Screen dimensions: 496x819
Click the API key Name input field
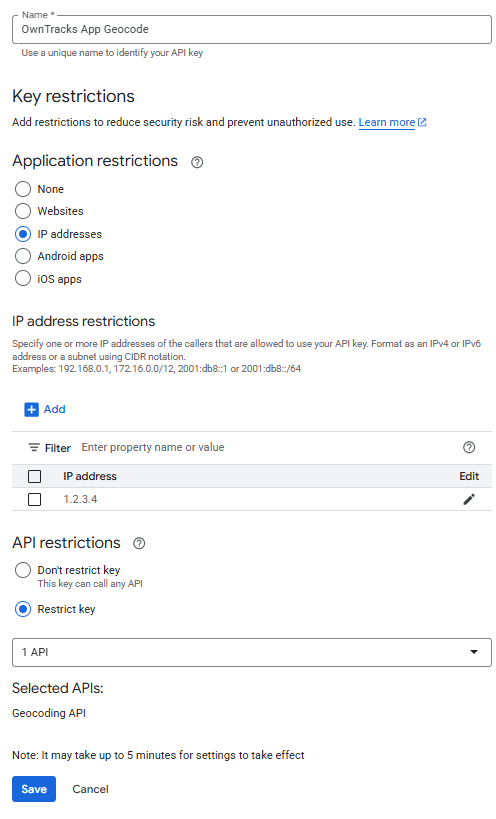pos(252,29)
